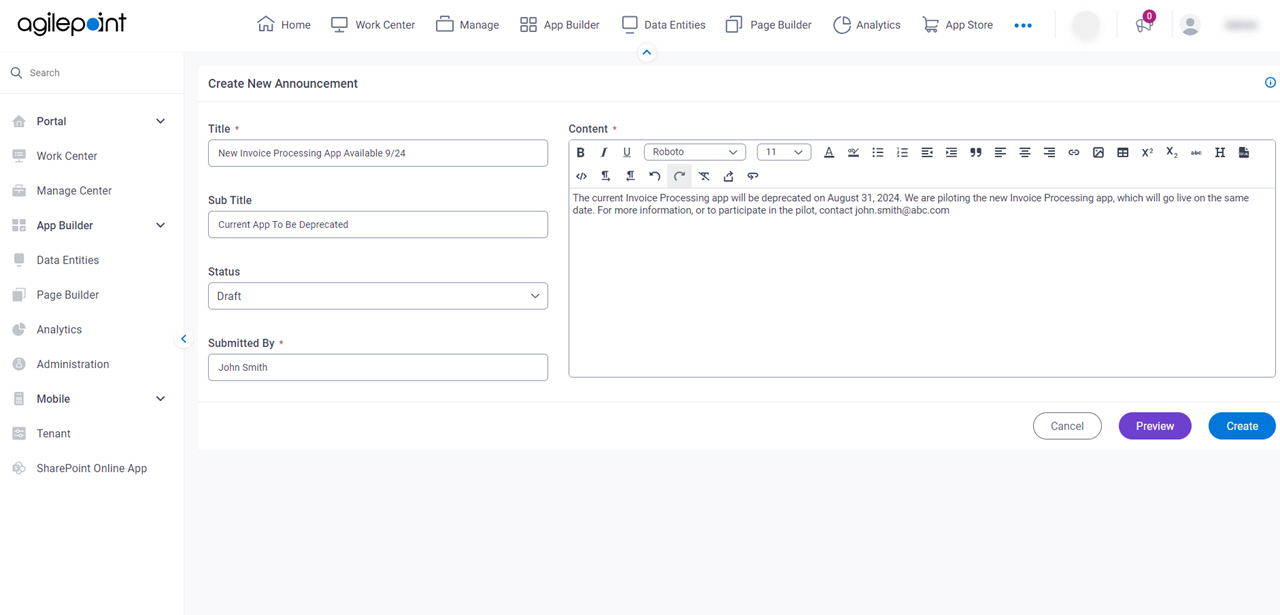Align text left

tap(1000, 153)
